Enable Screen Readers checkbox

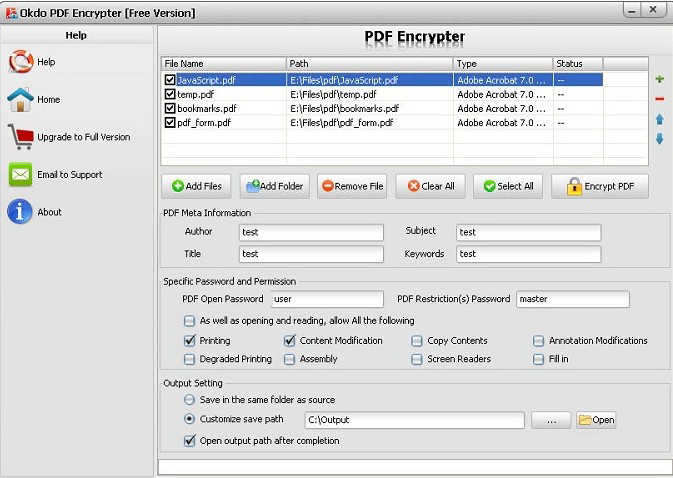(x=416, y=359)
